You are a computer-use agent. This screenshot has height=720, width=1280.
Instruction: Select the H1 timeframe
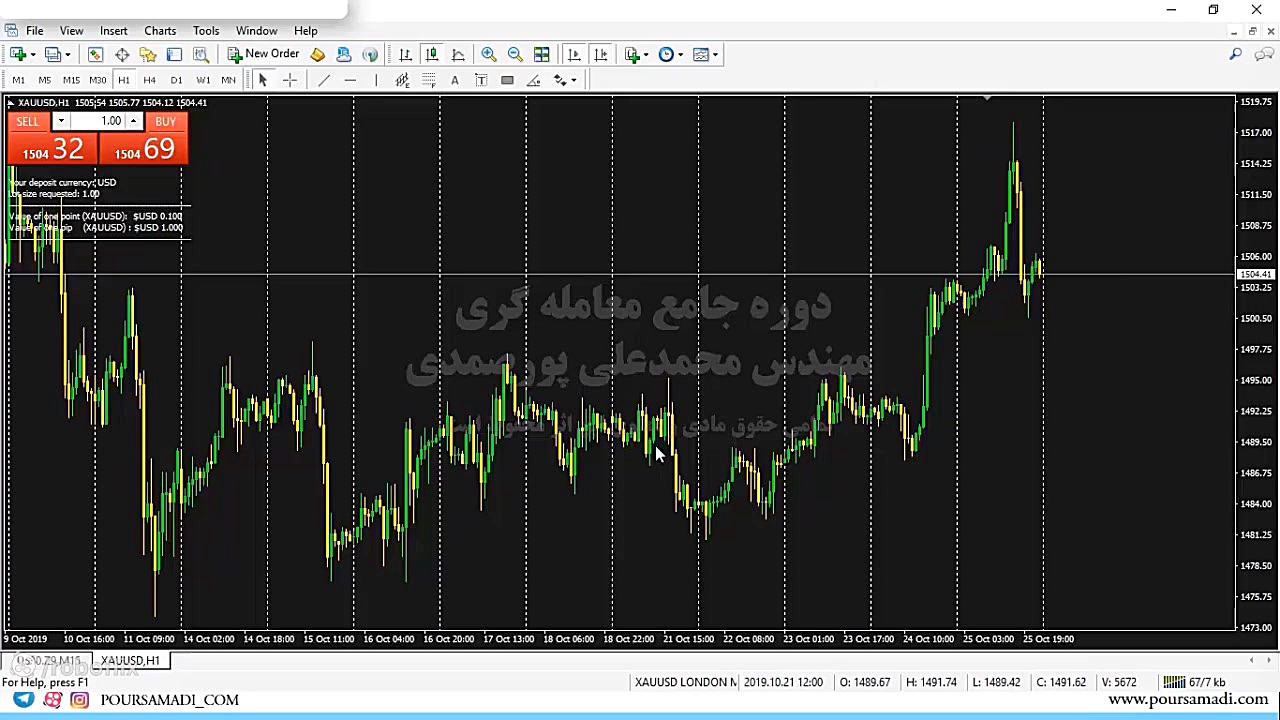coord(123,80)
